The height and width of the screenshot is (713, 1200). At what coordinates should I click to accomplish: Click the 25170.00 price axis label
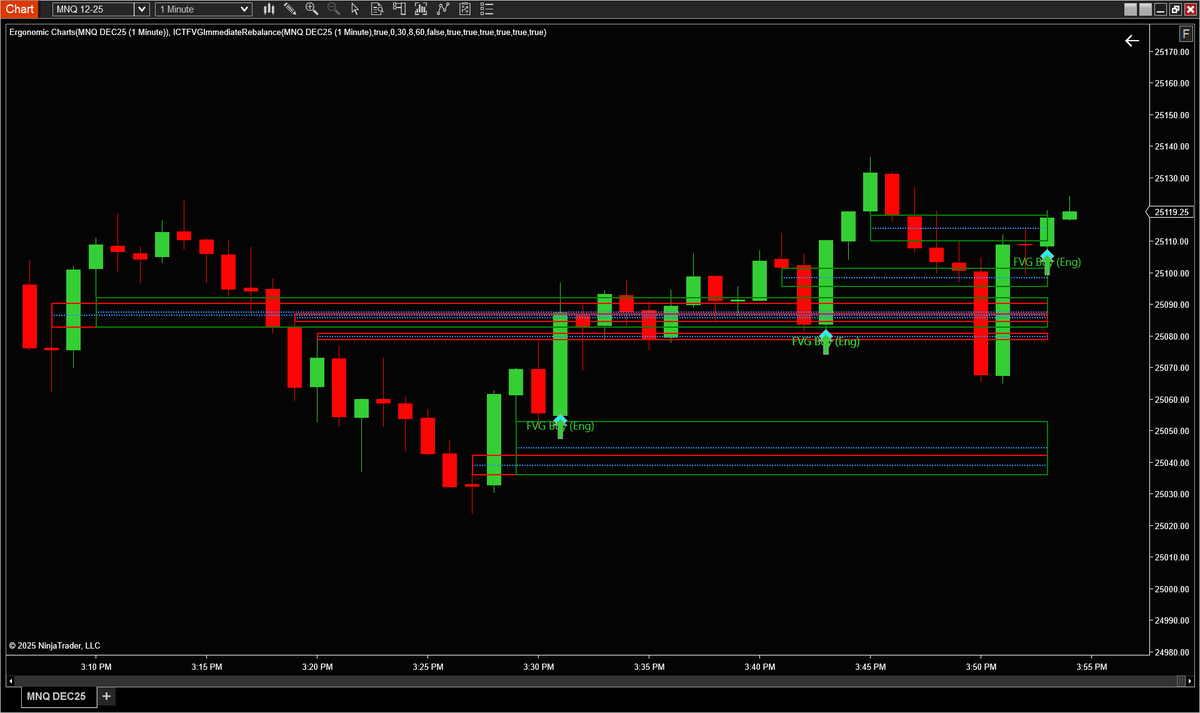(1171, 52)
